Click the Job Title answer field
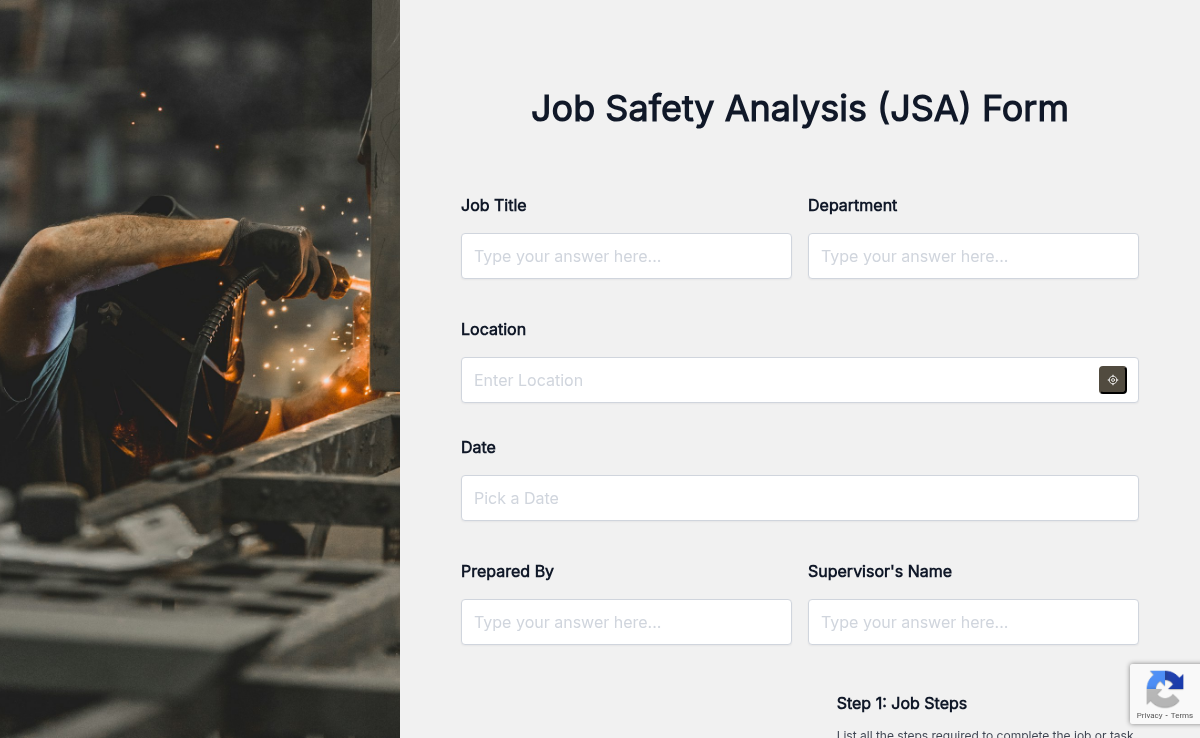The width and height of the screenshot is (1200, 738). [x=626, y=256]
